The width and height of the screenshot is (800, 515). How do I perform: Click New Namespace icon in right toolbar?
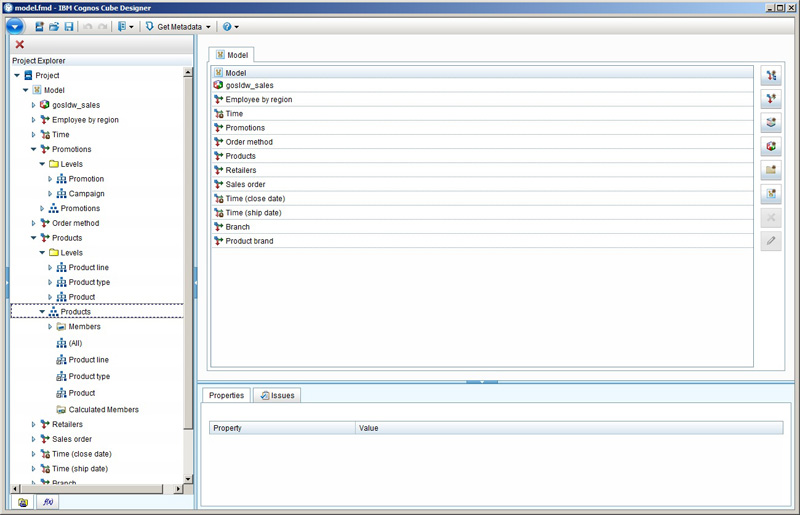[771, 193]
